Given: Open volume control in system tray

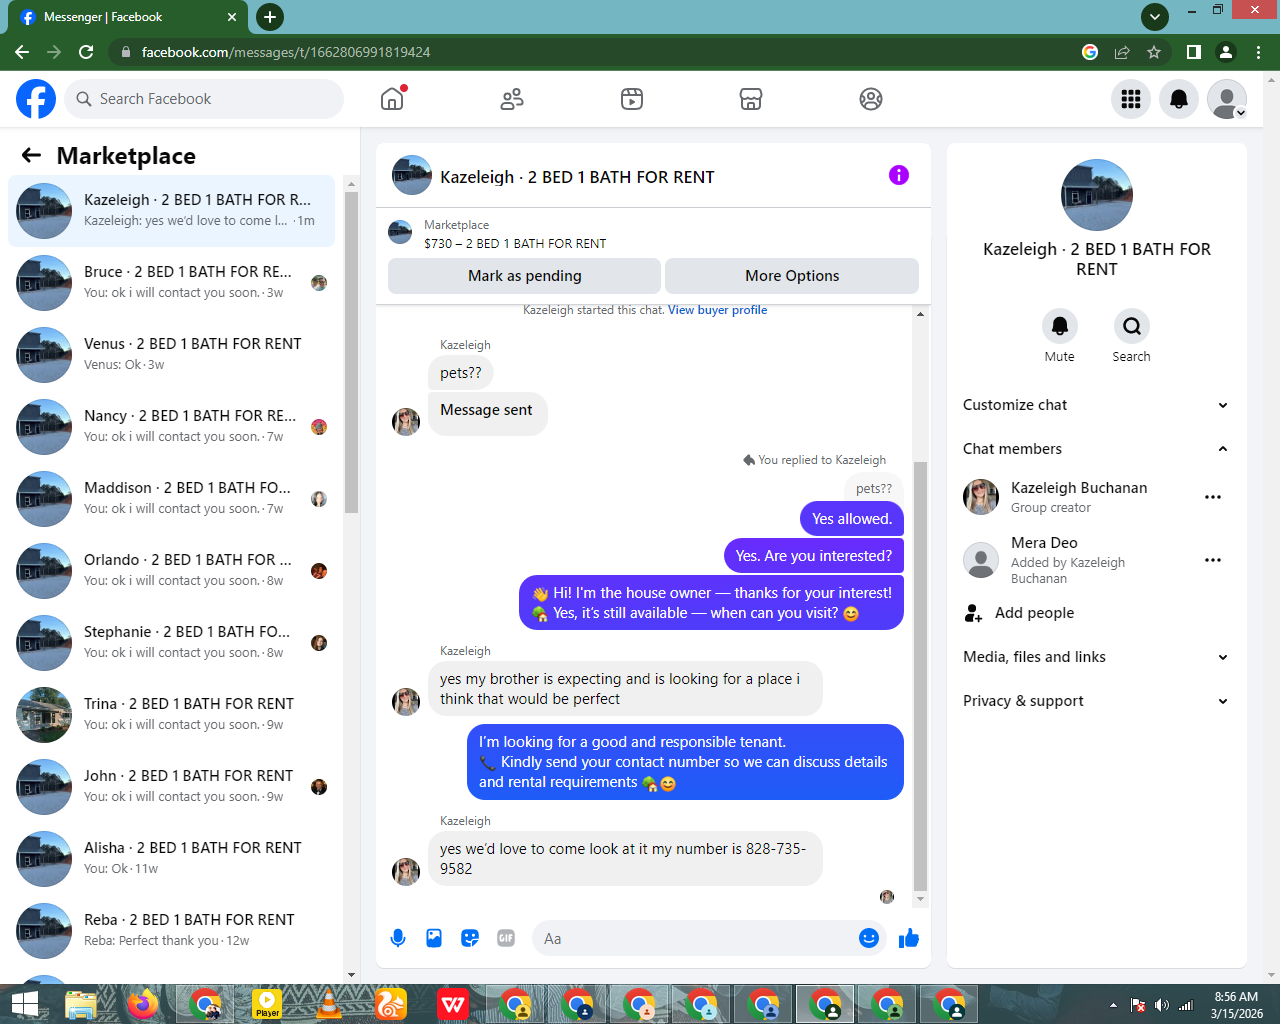Looking at the screenshot, I should point(1161,1005).
